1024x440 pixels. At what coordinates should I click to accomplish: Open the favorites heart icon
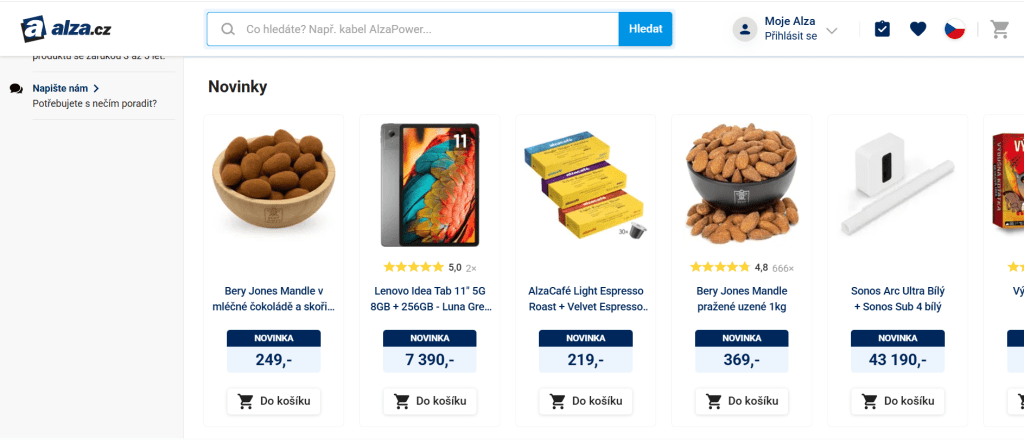click(x=918, y=29)
